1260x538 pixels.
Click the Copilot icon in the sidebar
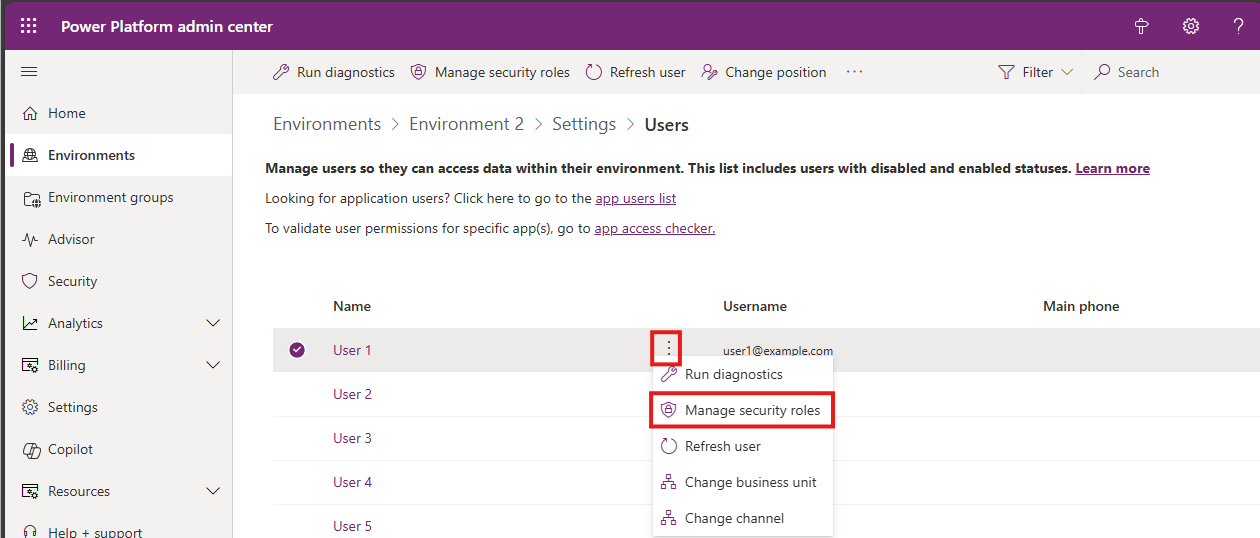coord(30,449)
